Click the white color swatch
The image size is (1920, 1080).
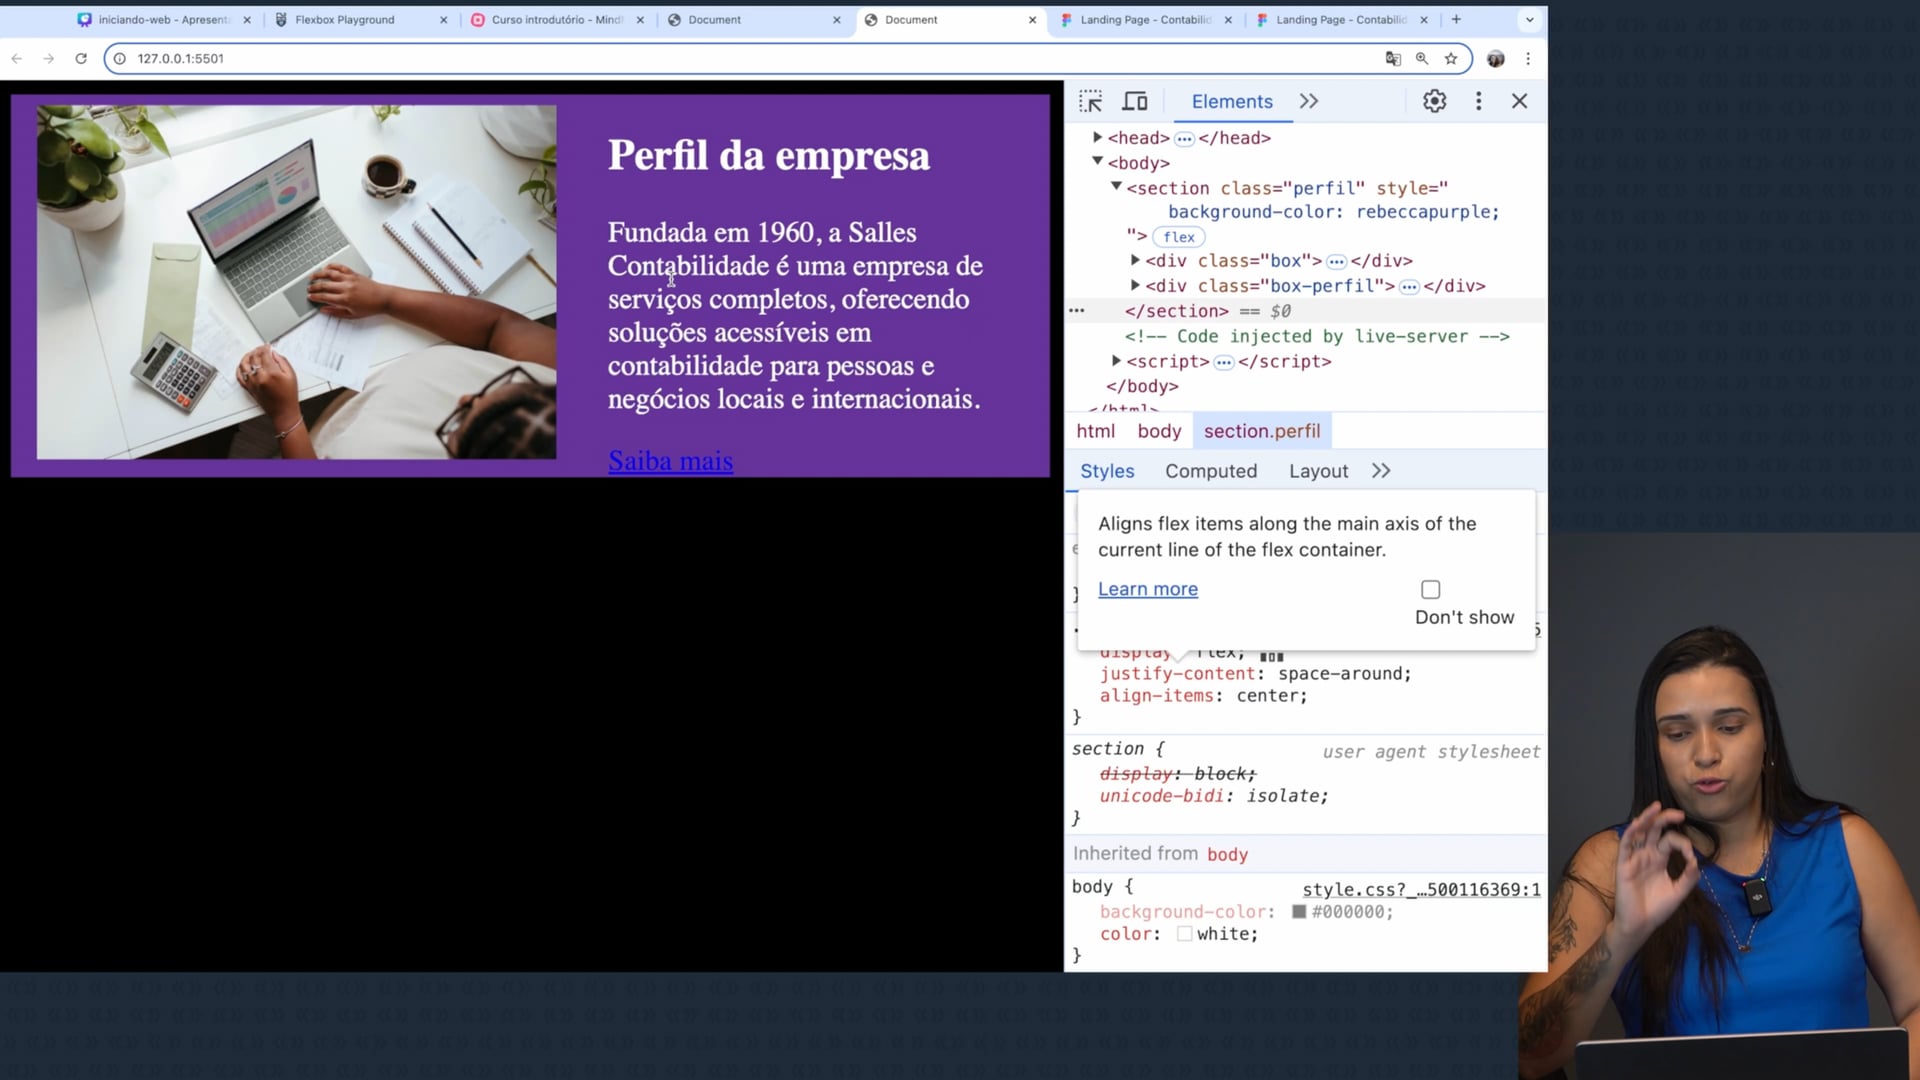coord(1184,934)
